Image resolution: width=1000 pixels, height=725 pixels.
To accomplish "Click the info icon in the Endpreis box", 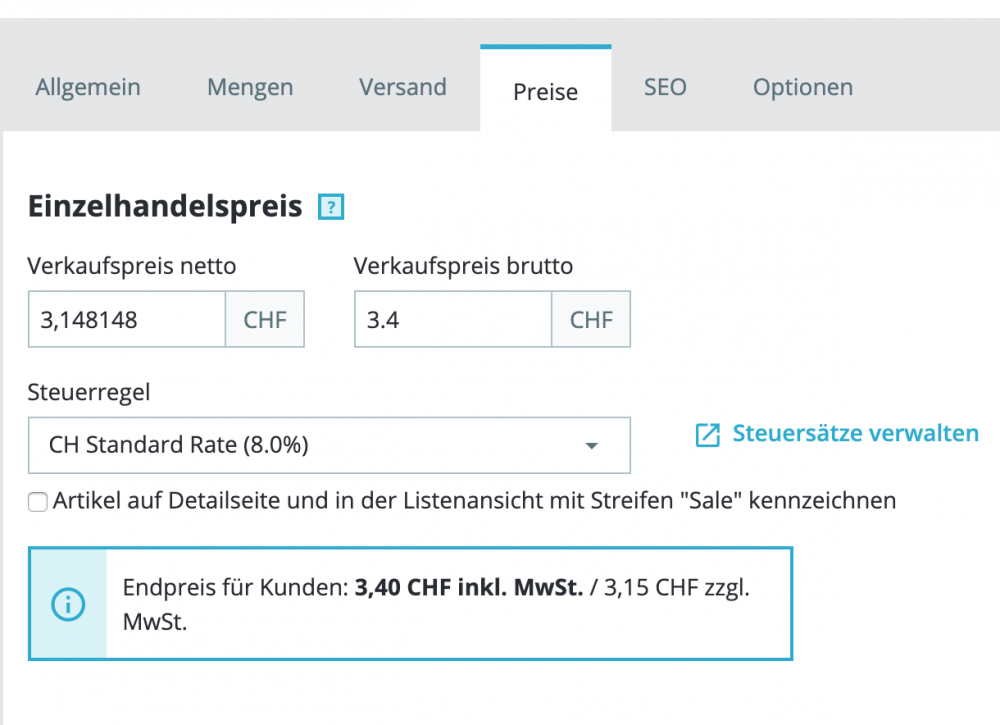I will [x=68, y=604].
